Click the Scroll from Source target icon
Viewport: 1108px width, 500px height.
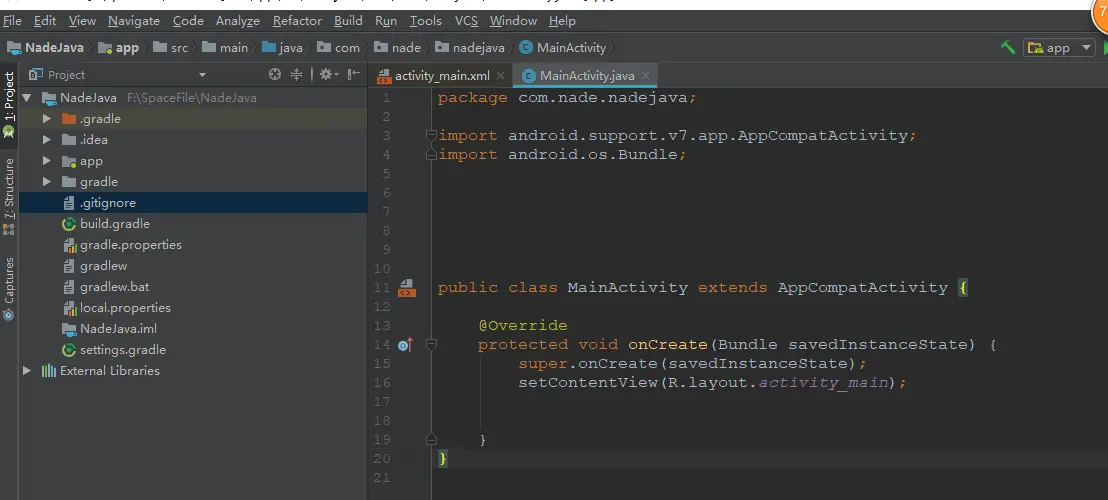tap(275, 74)
